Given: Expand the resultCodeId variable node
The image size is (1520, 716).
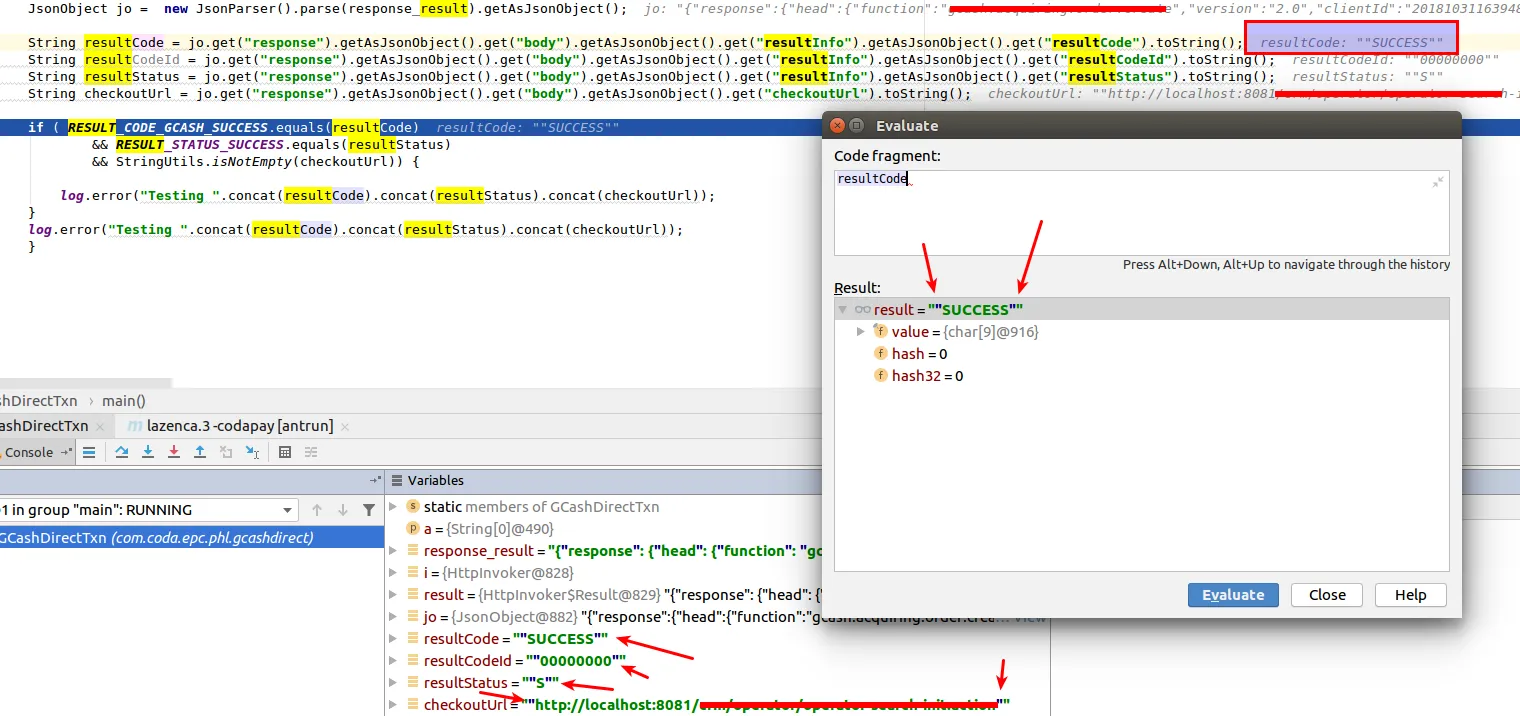Looking at the screenshot, I should [394, 661].
